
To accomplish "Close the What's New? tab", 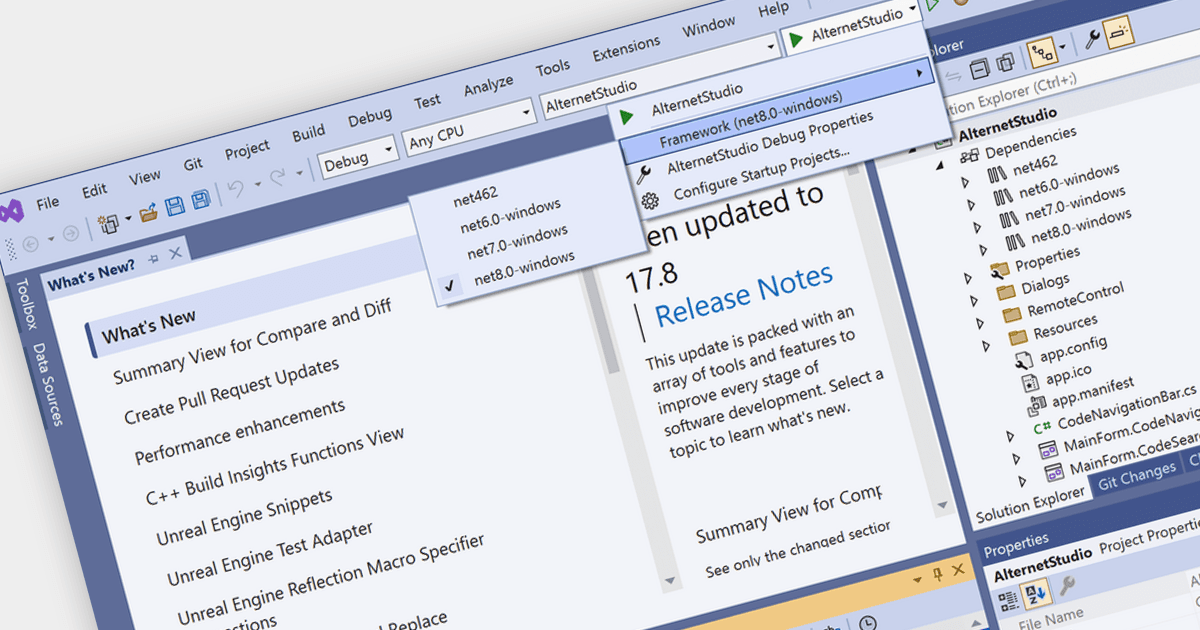I will pyautogui.click(x=175, y=253).
